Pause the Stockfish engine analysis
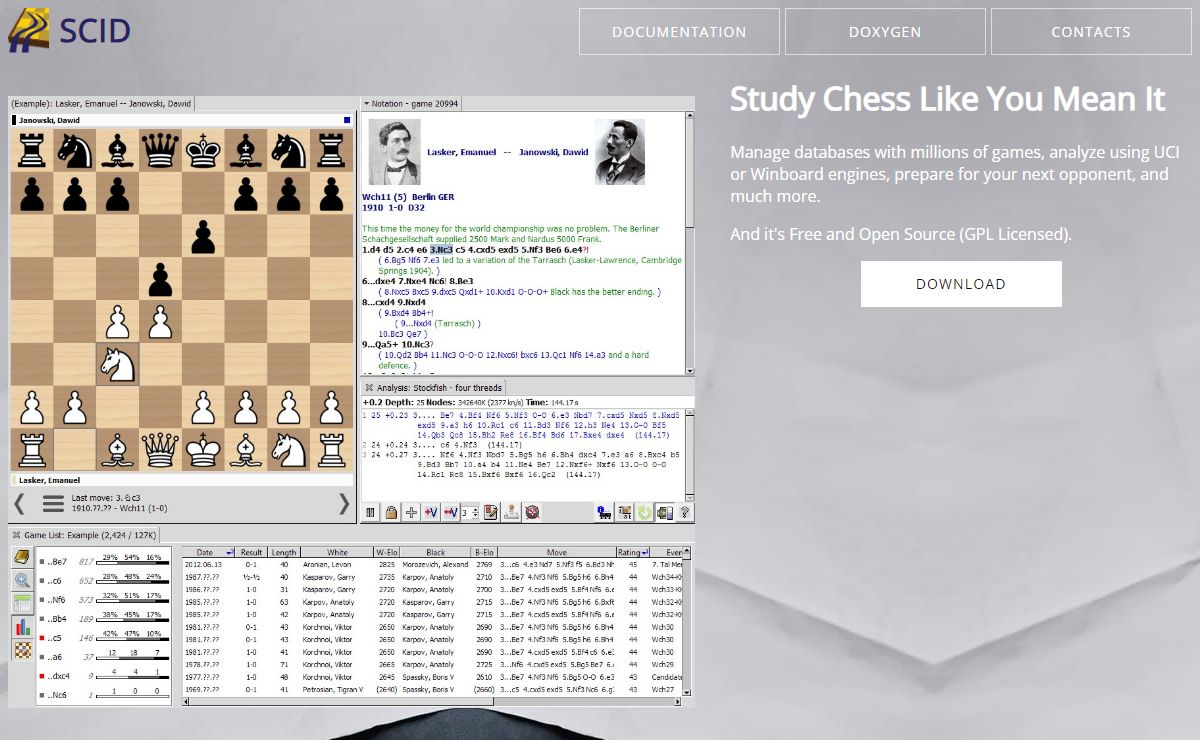Screen dimensions: 1200x740 (370, 512)
